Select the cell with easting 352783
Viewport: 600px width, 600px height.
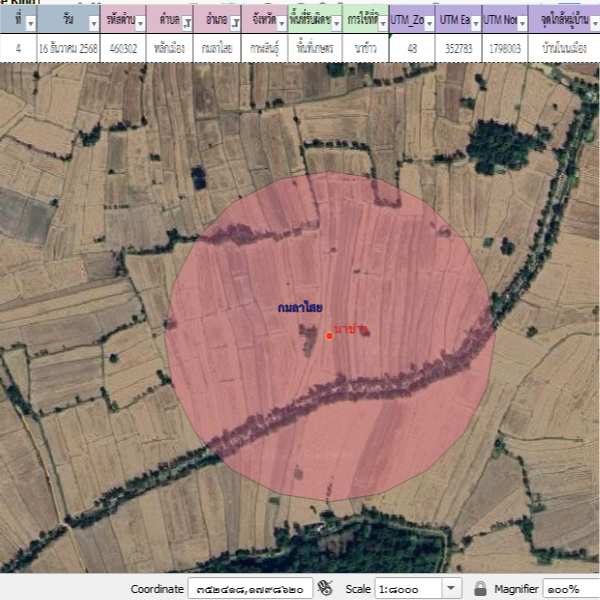pyautogui.click(x=459, y=48)
